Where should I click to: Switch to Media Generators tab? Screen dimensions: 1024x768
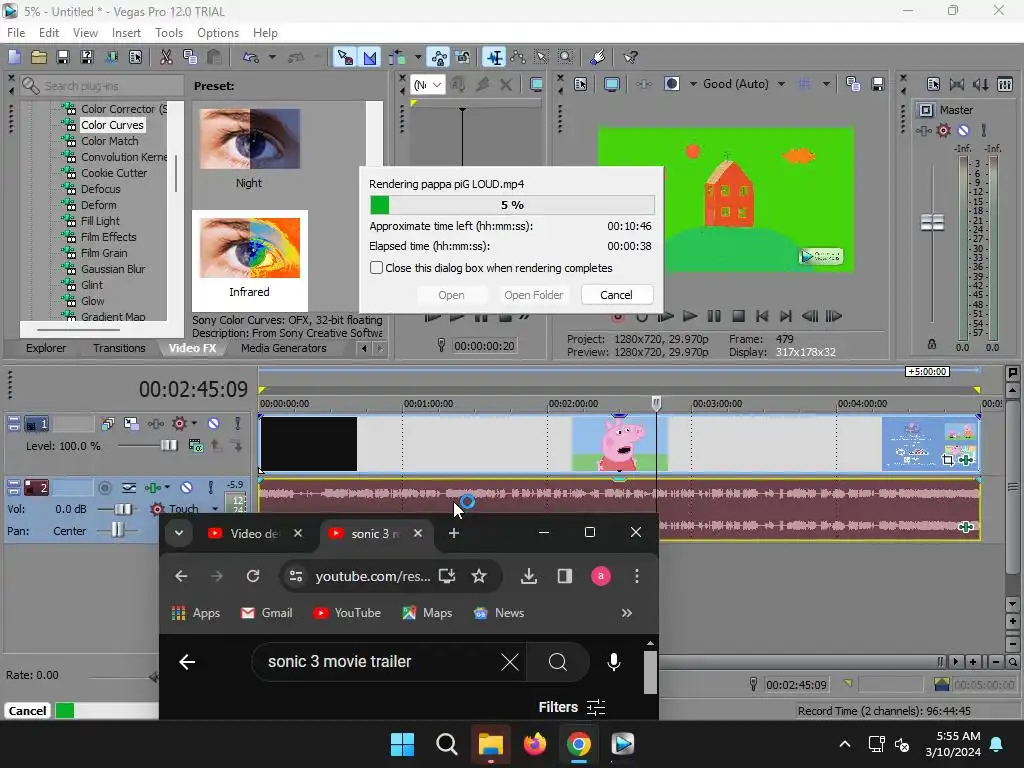[283, 348]
